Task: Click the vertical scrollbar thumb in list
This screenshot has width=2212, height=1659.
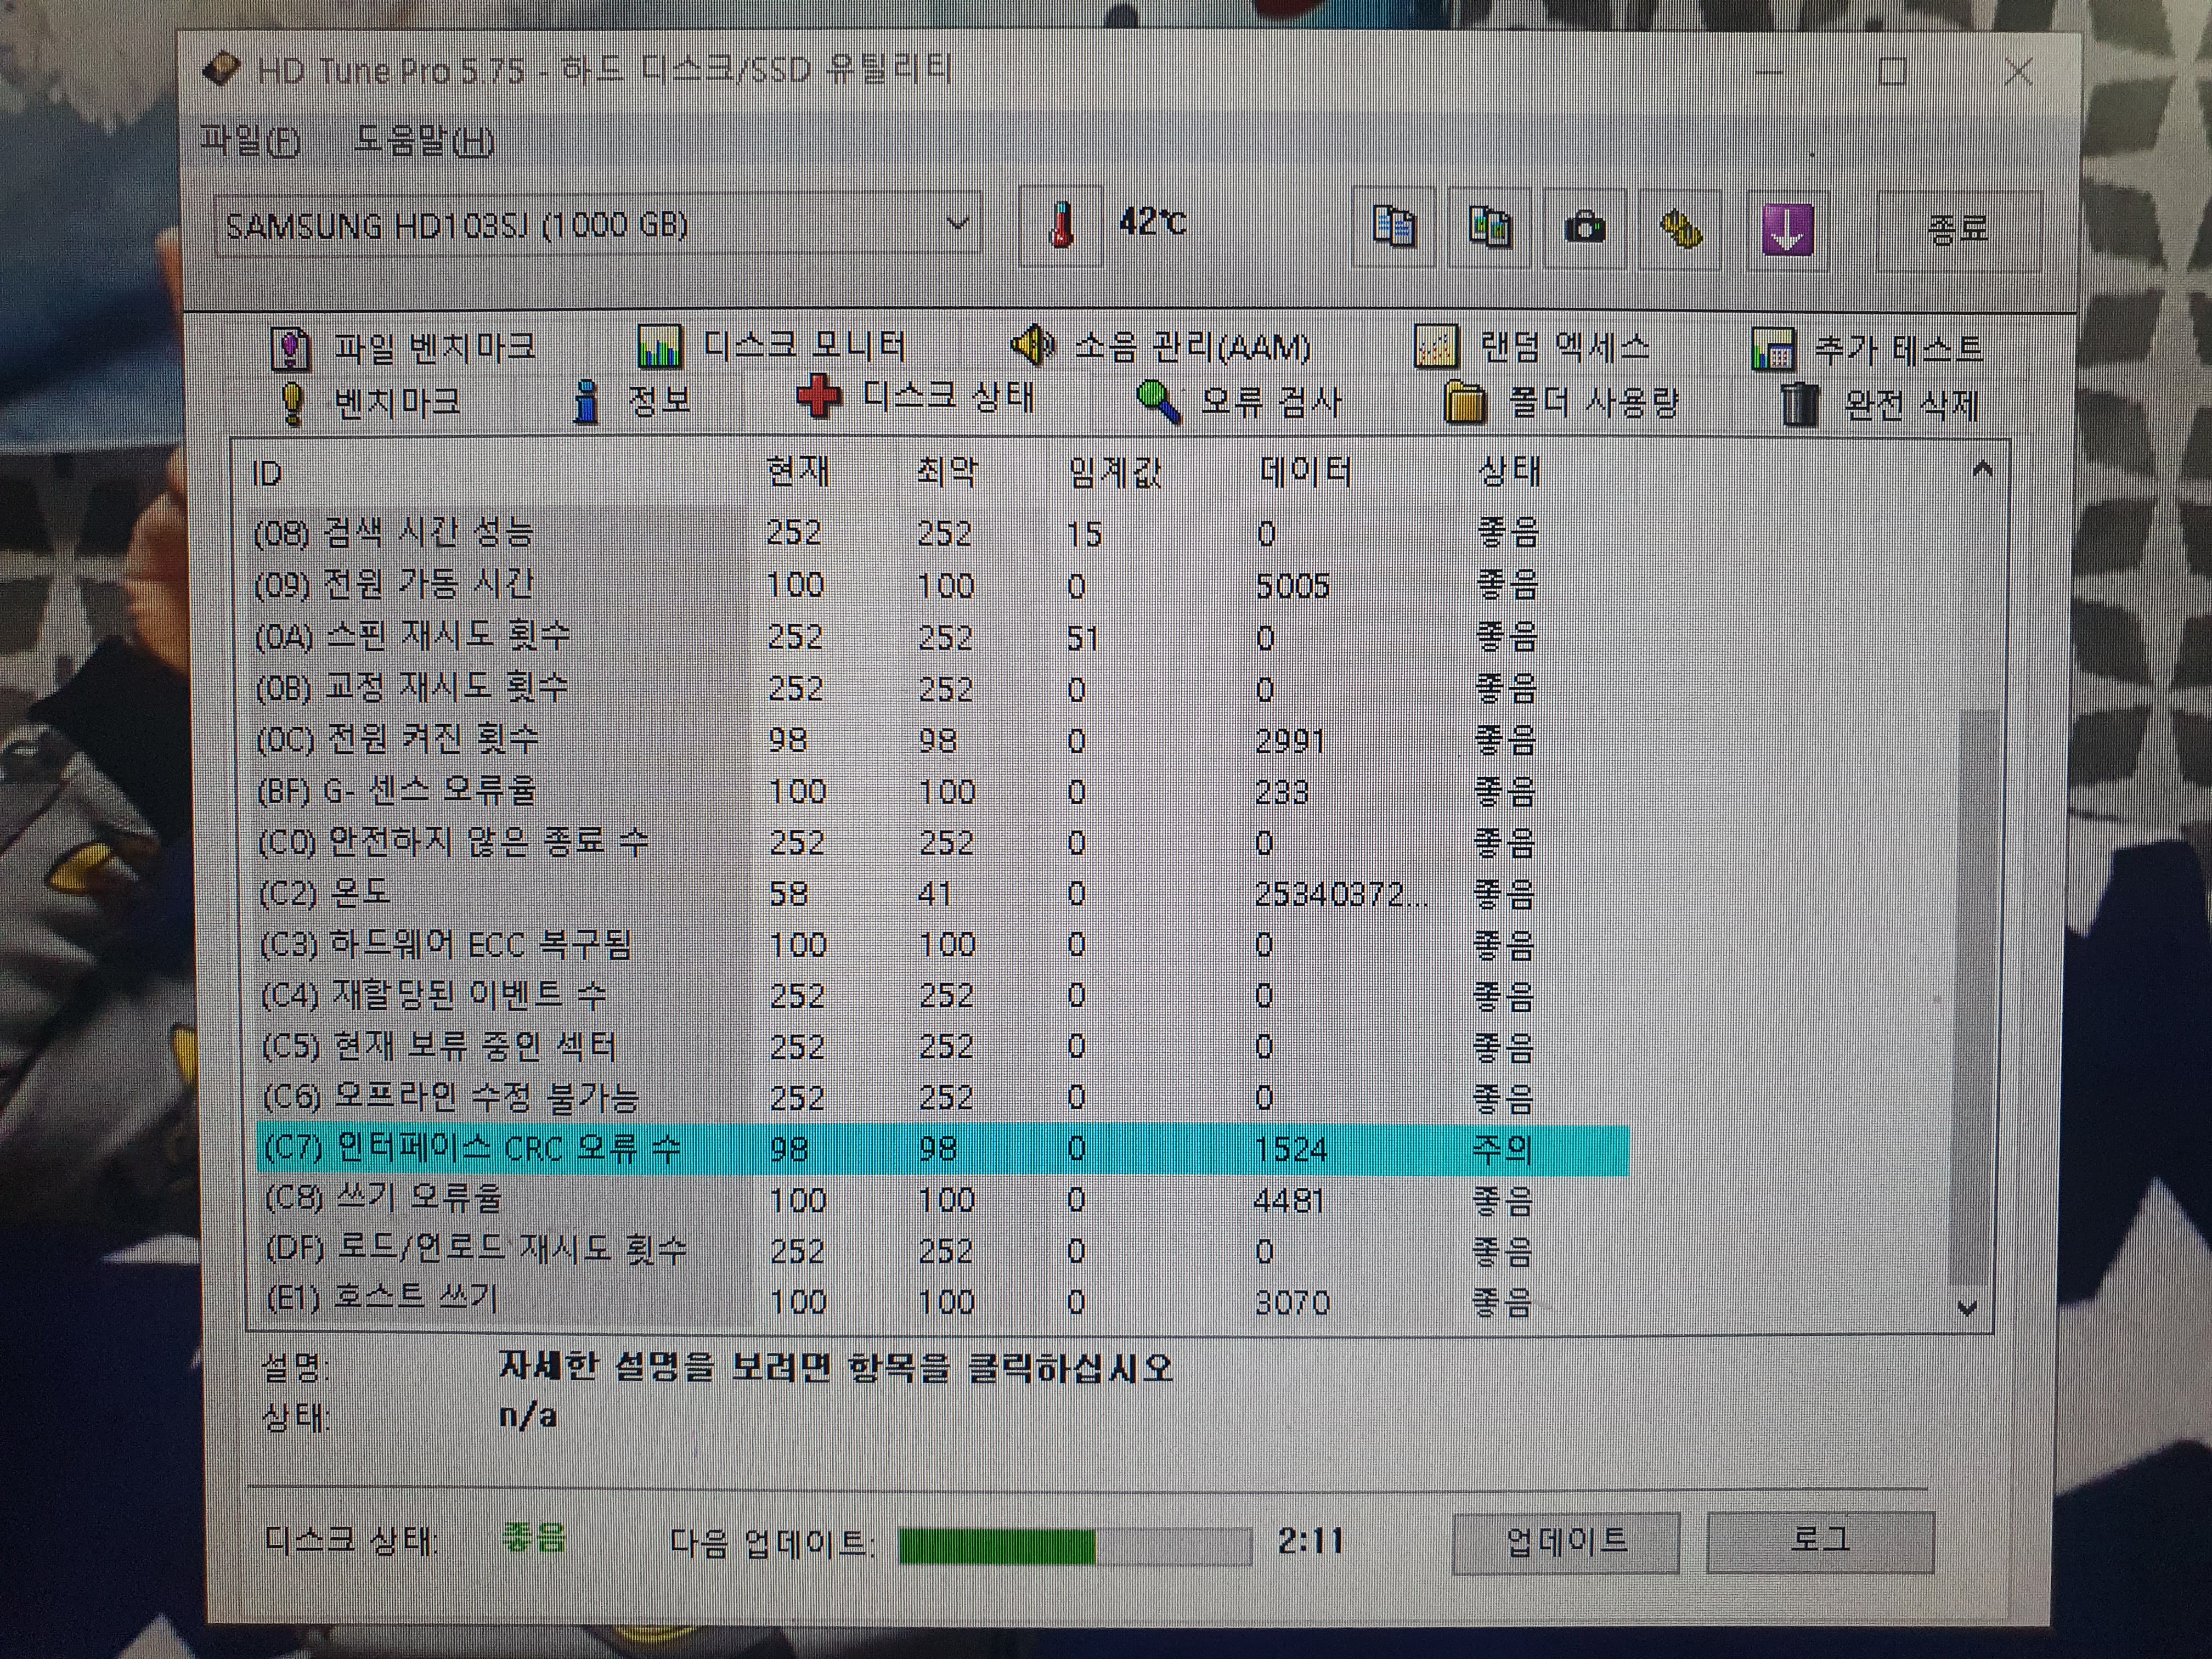Action: click(1974, 998)
